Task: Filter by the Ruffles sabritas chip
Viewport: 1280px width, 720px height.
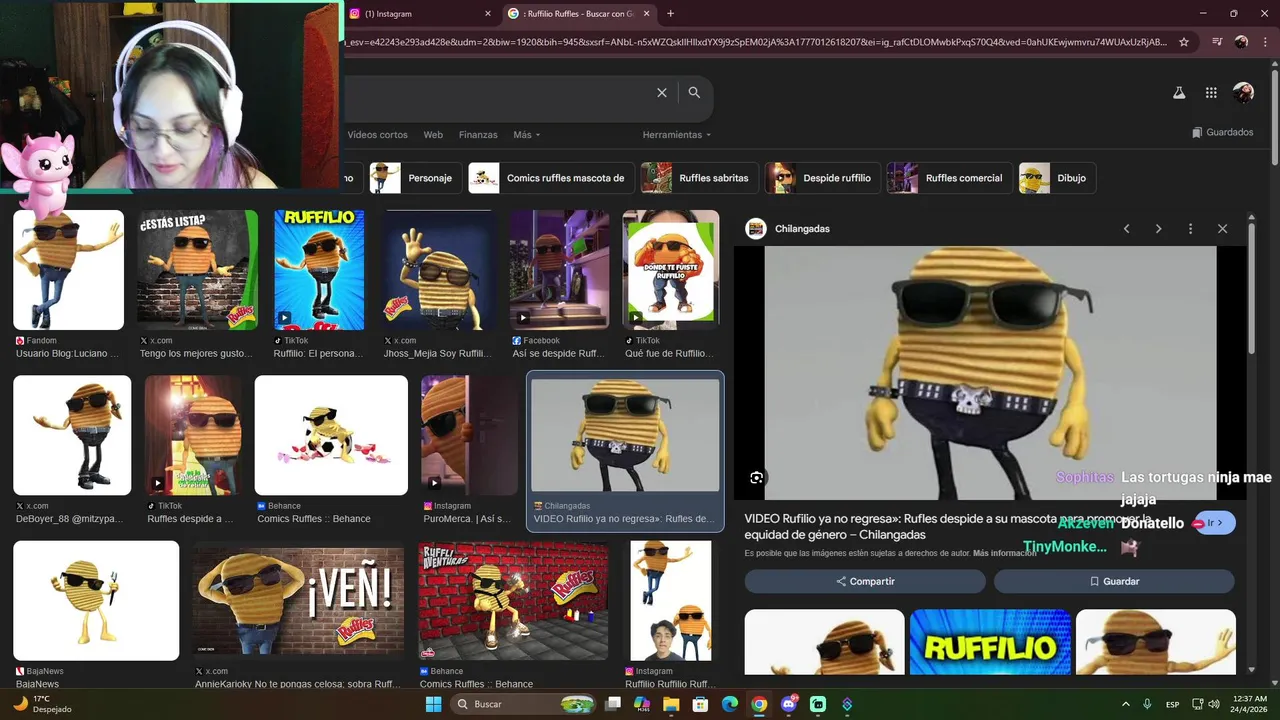Action: [x=699, y=178]
